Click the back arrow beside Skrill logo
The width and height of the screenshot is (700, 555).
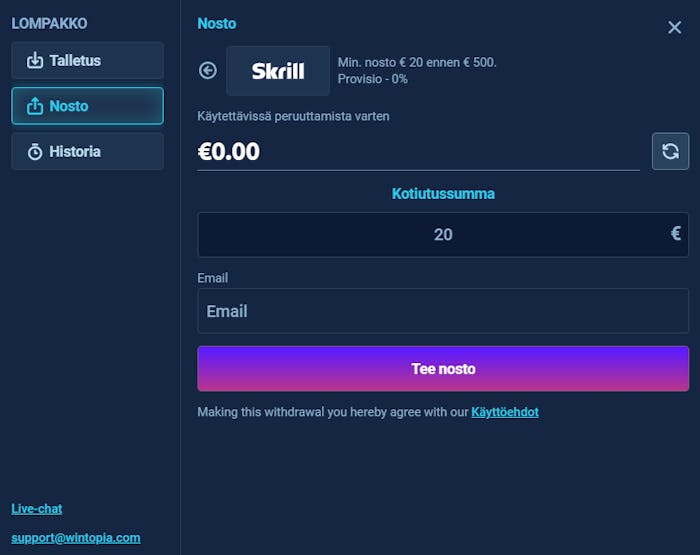tap(208, 70)
